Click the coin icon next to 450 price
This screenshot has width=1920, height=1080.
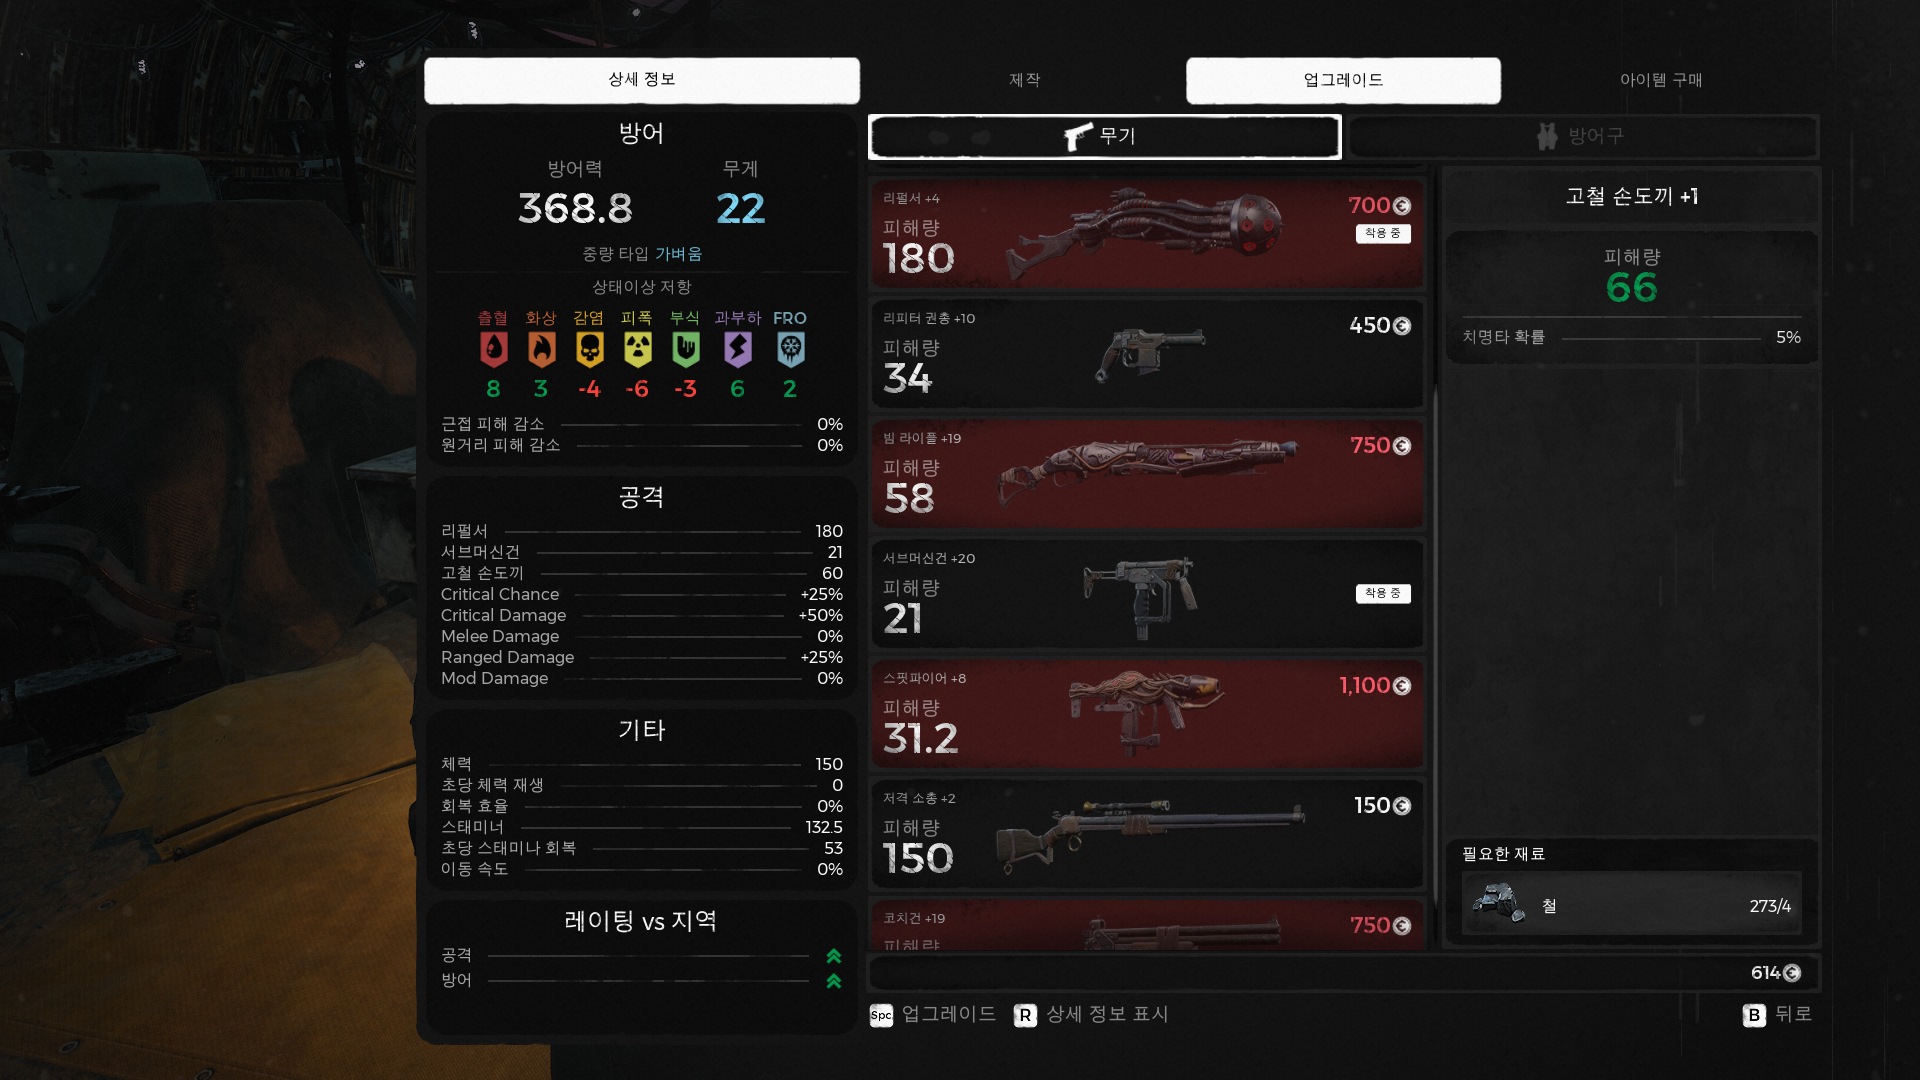click(1402, 326)
